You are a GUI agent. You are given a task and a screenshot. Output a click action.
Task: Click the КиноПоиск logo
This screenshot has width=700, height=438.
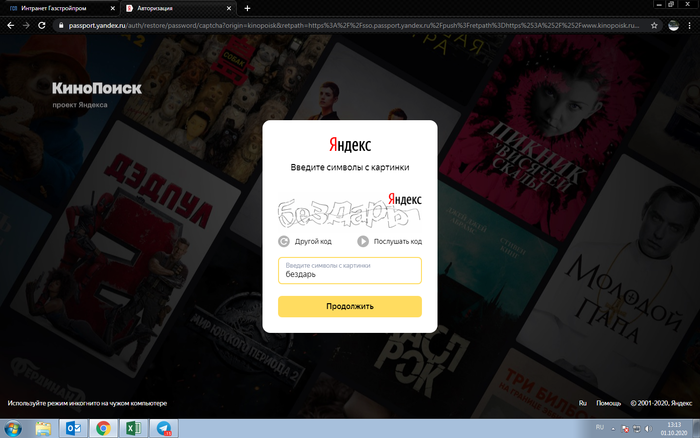(x=97, y=89)
